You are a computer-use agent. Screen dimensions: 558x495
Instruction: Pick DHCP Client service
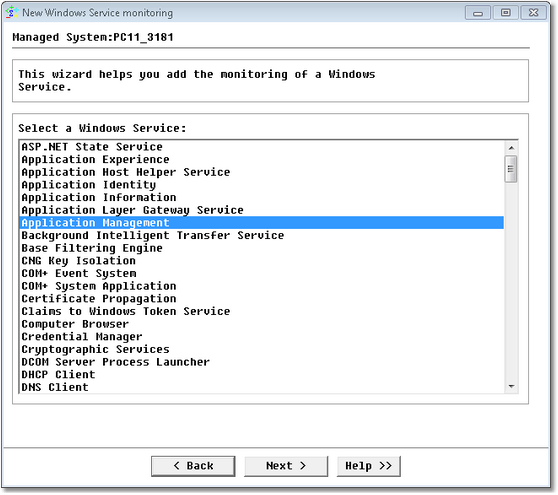[x=262, y=375]
